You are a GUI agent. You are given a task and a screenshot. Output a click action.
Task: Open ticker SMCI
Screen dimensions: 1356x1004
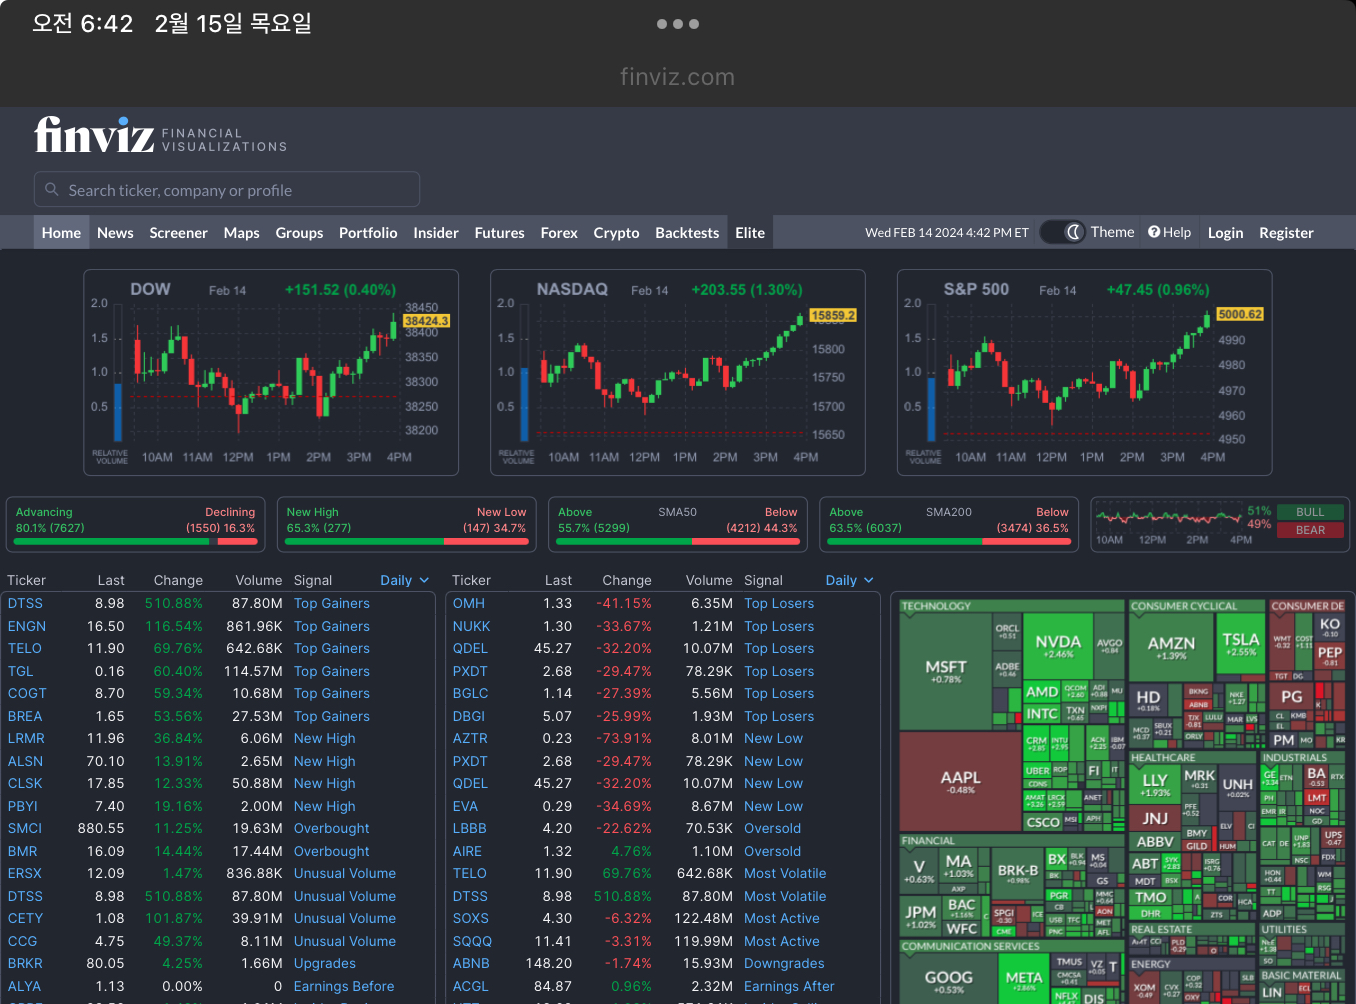tap(25, 828)
